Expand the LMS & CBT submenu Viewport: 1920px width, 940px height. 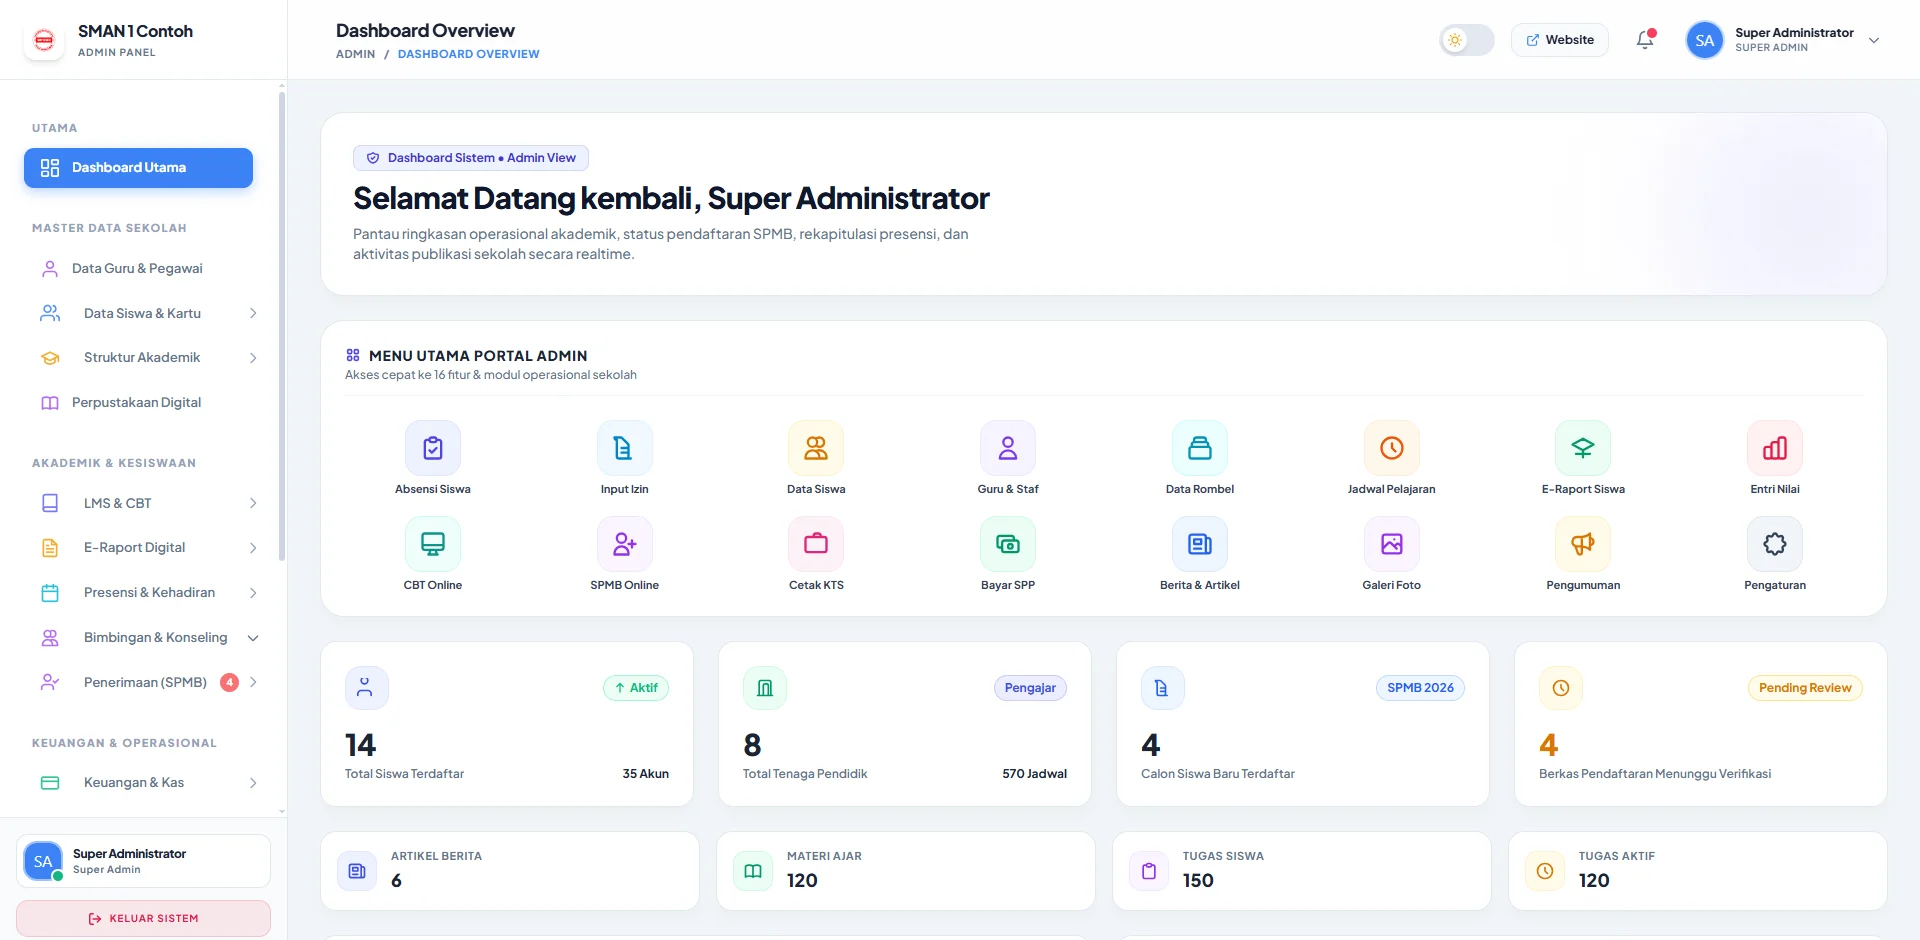148,503
